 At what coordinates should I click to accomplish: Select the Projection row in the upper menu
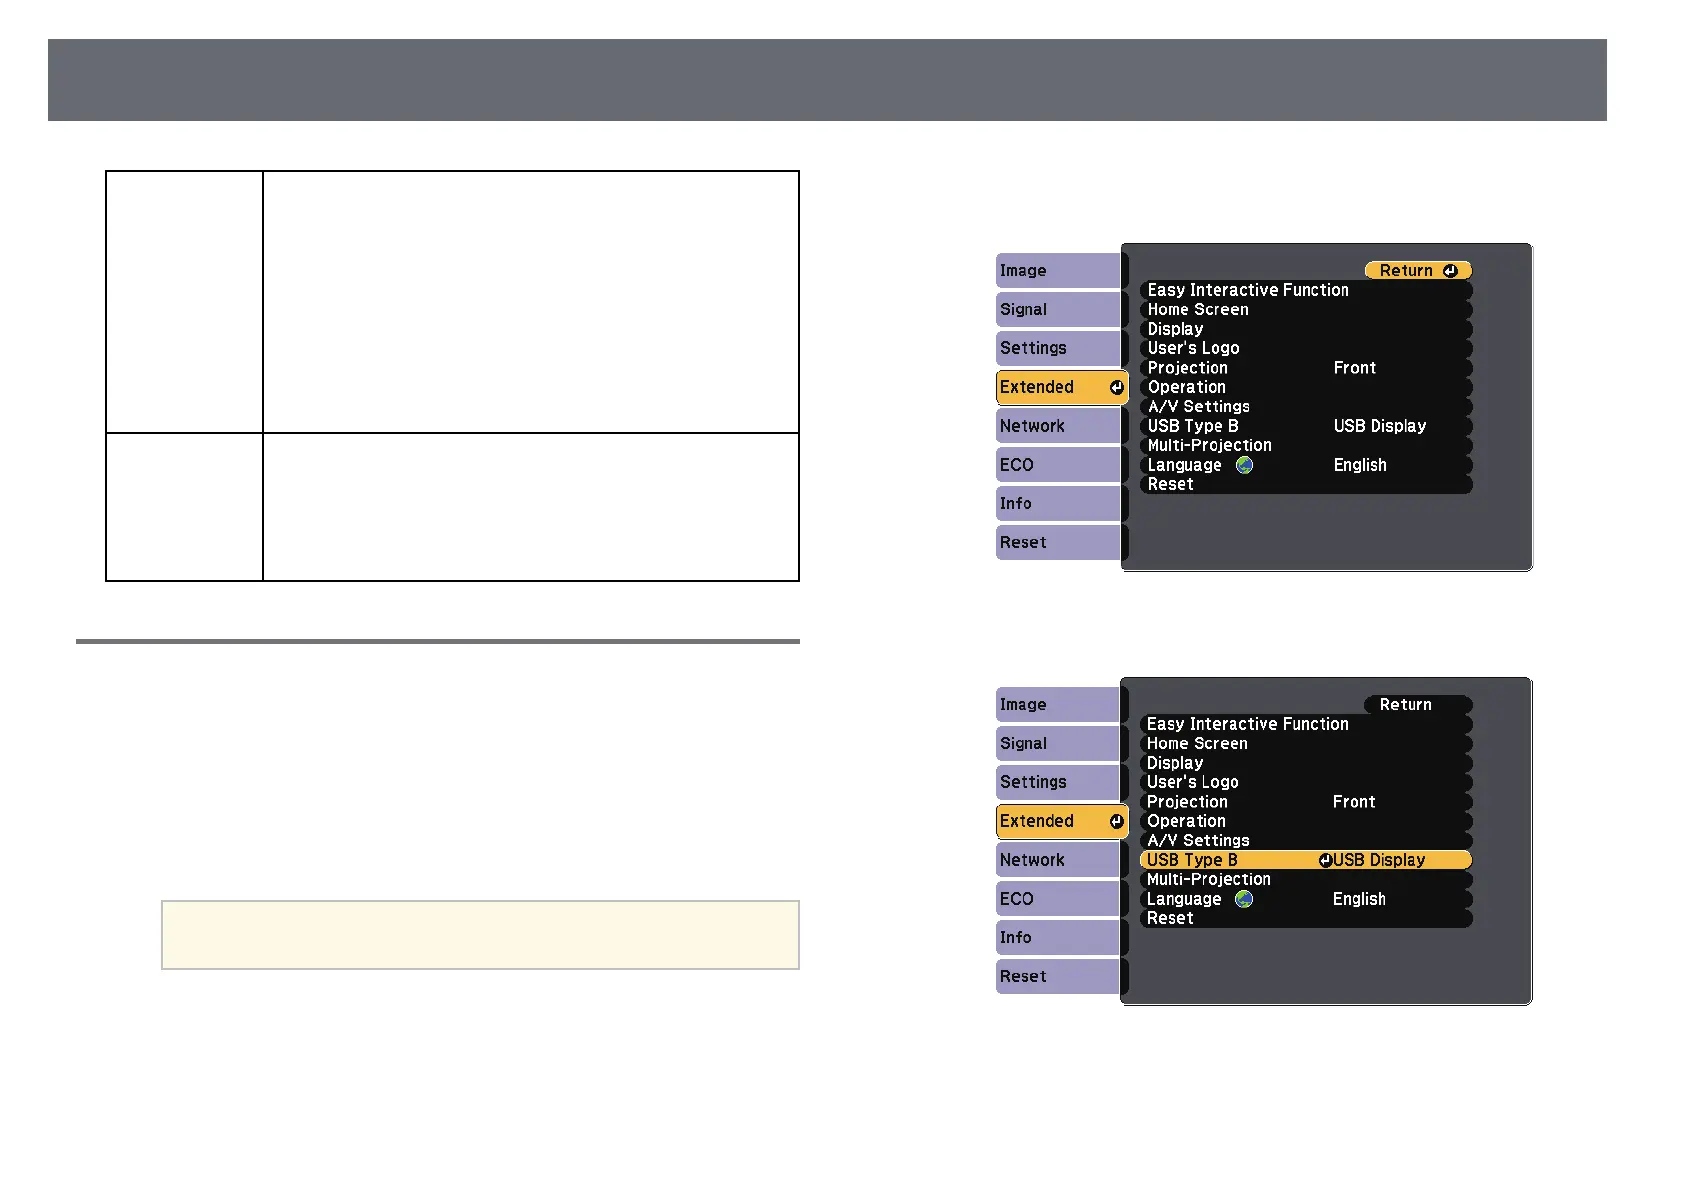pos(1306,368)
